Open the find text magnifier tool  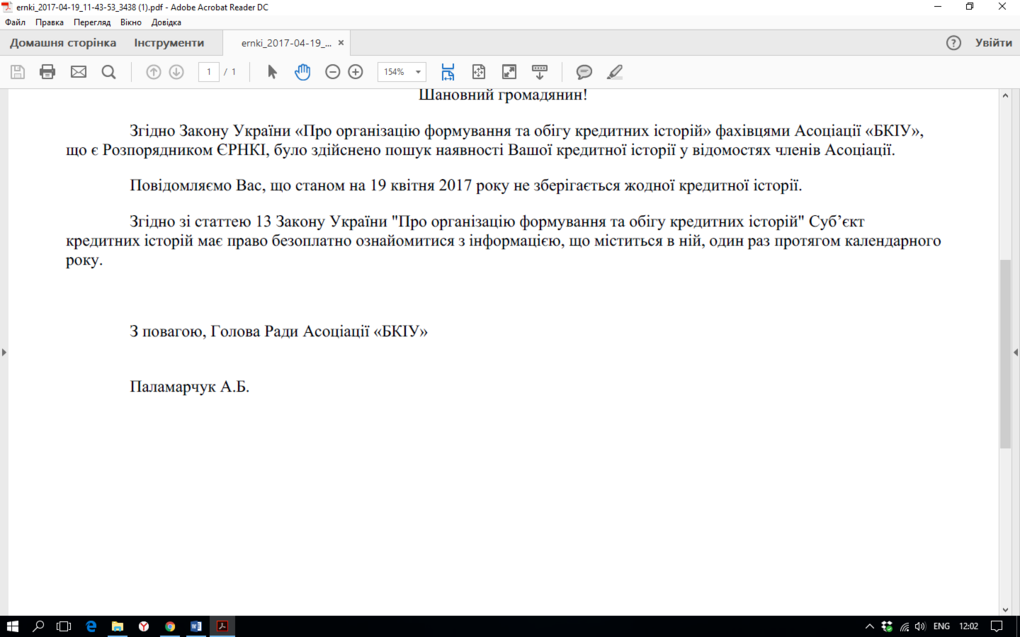click(x=109, y=72)
